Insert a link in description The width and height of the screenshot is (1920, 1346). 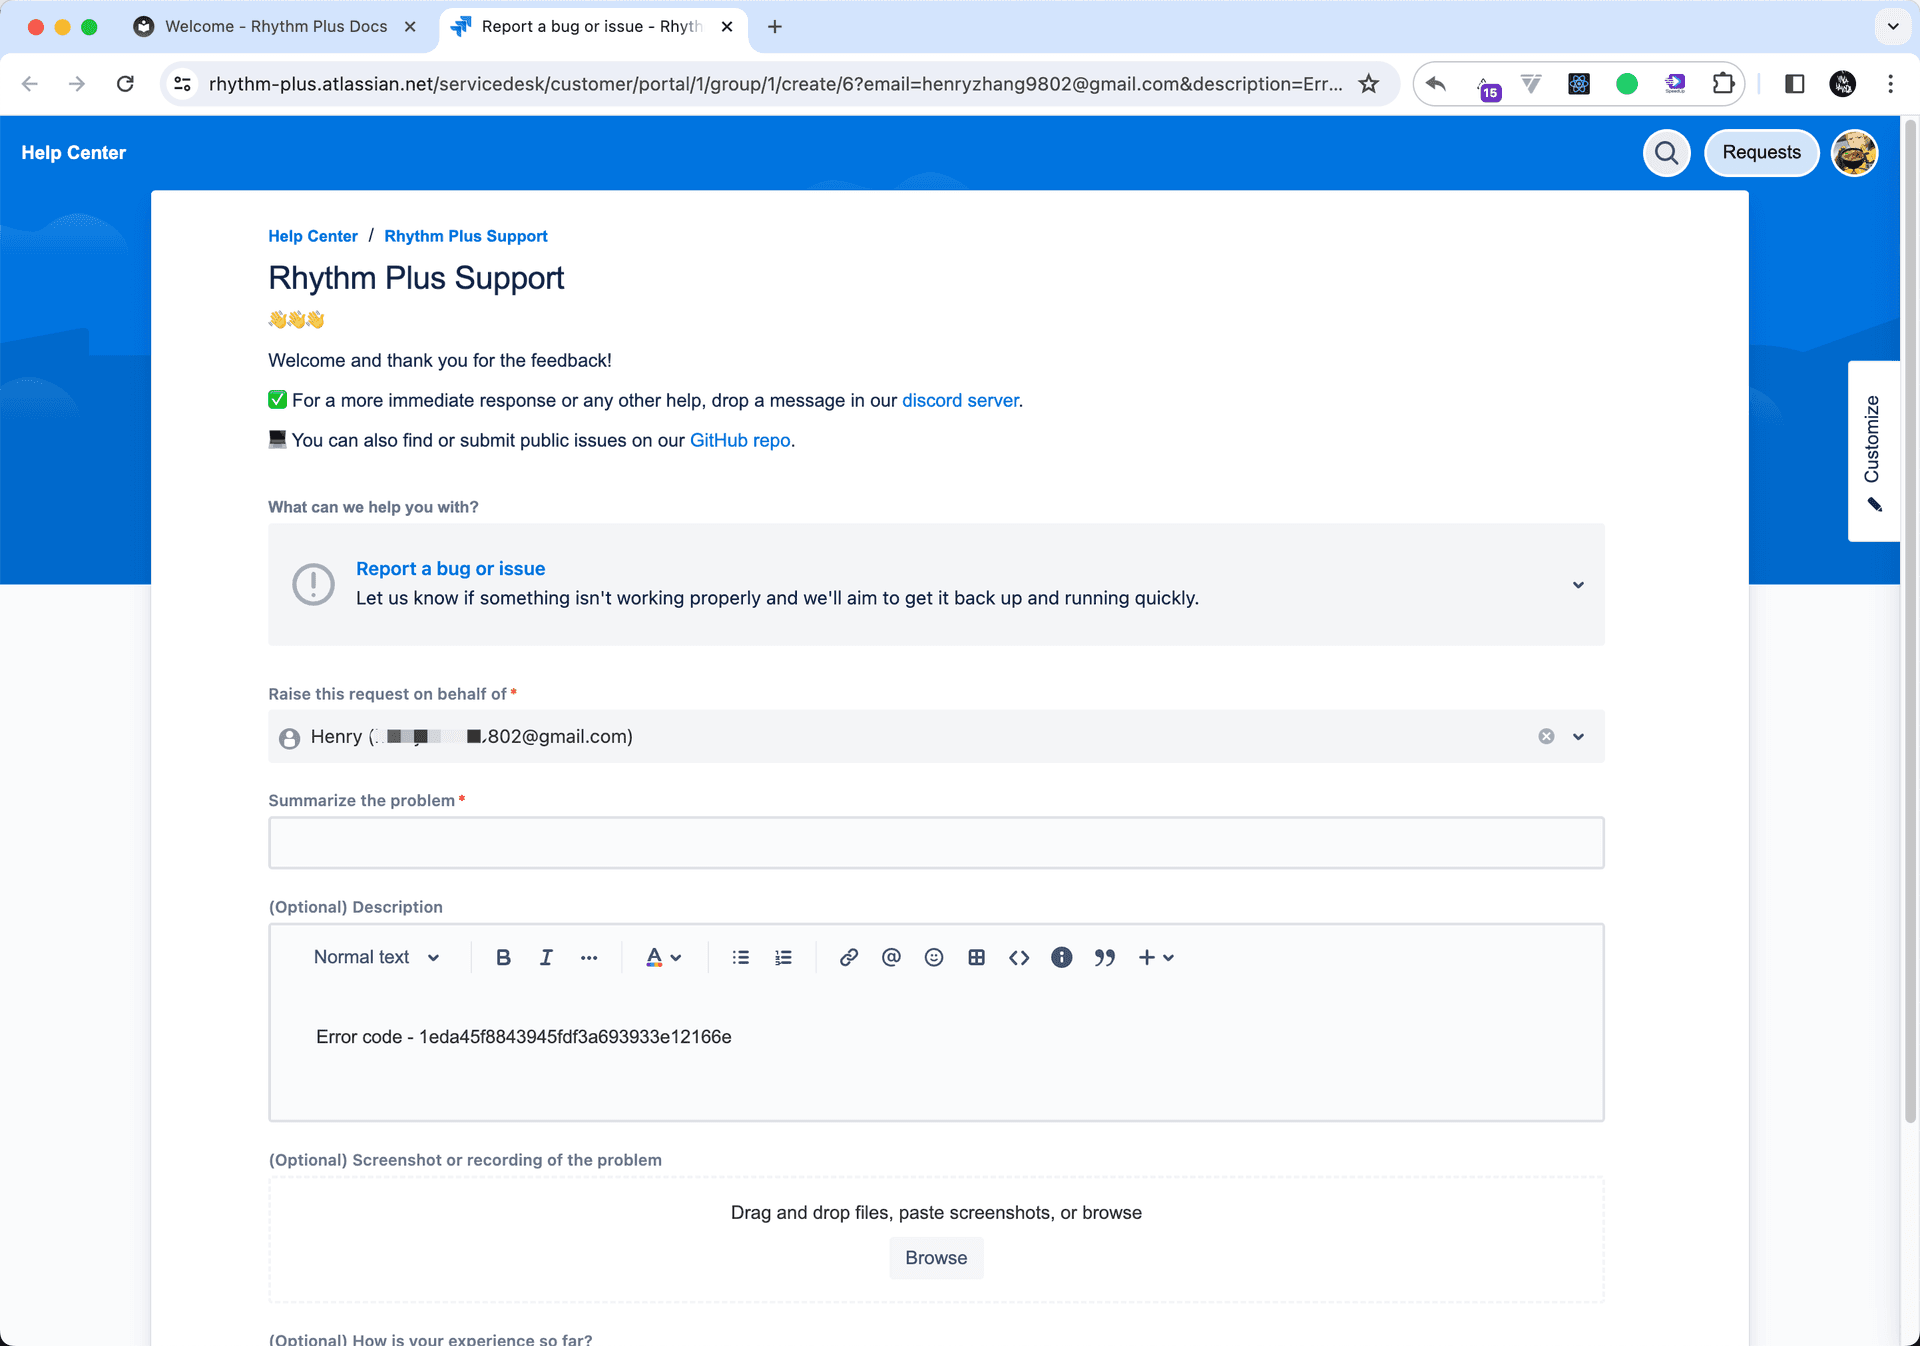click(848, 958)
